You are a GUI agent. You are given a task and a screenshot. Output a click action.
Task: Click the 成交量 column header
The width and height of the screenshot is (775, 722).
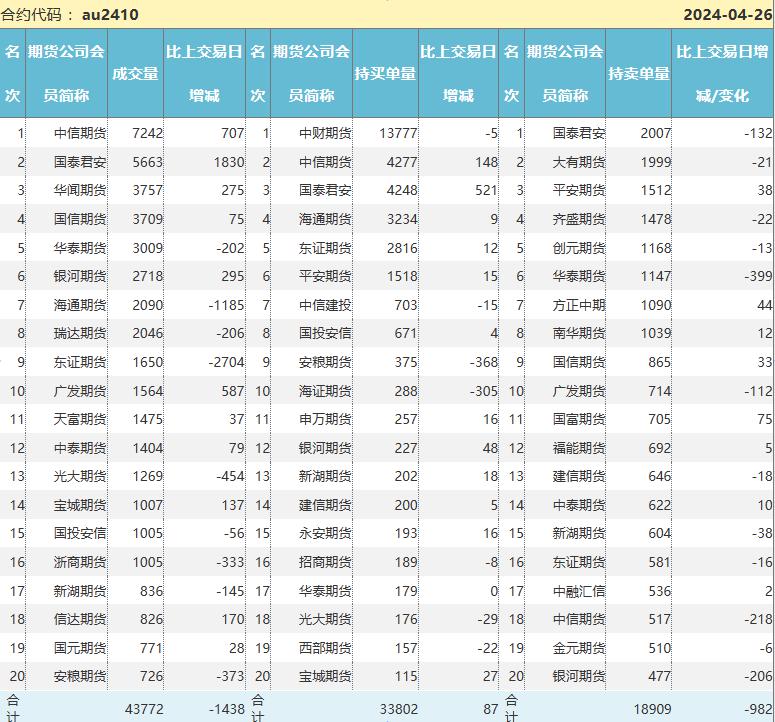135,74
